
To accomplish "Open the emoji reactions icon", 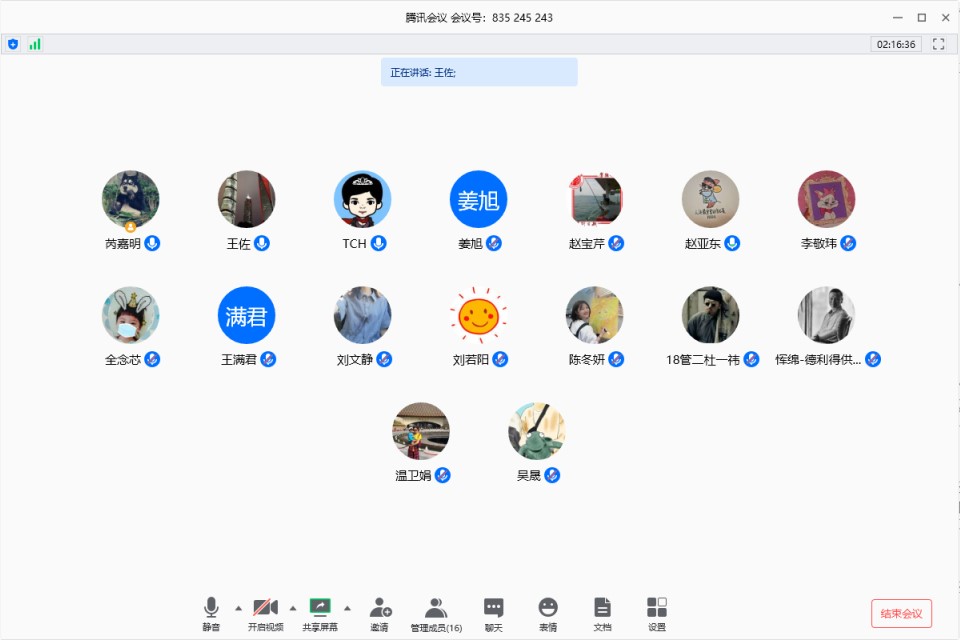I will coord(548,608).
